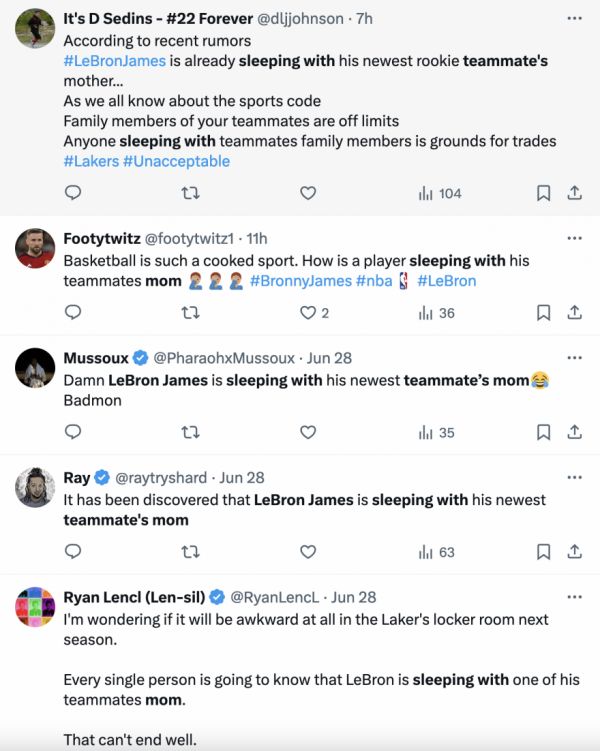Open Footytwitz profile picture
The height and width of the screenshot is (751, 600).
tap(36, 248)
